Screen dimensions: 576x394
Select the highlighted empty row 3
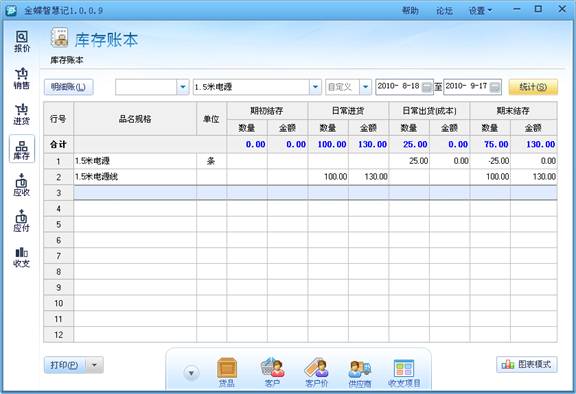[x=315, y=193]
